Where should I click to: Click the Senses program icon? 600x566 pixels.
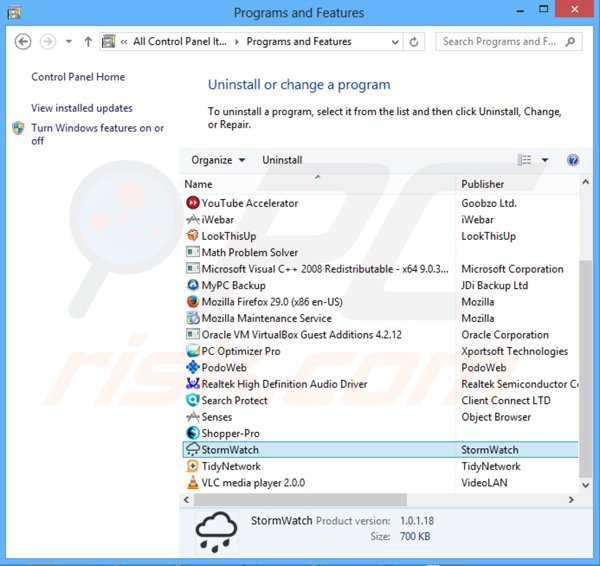coord(192,416)
